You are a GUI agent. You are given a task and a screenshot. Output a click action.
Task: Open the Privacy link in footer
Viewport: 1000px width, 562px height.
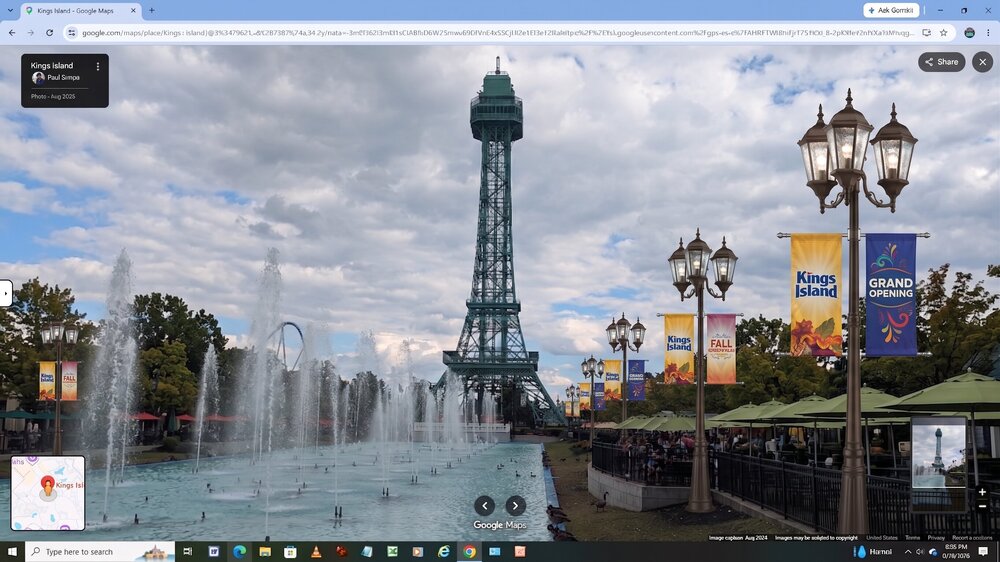(936, 538)
